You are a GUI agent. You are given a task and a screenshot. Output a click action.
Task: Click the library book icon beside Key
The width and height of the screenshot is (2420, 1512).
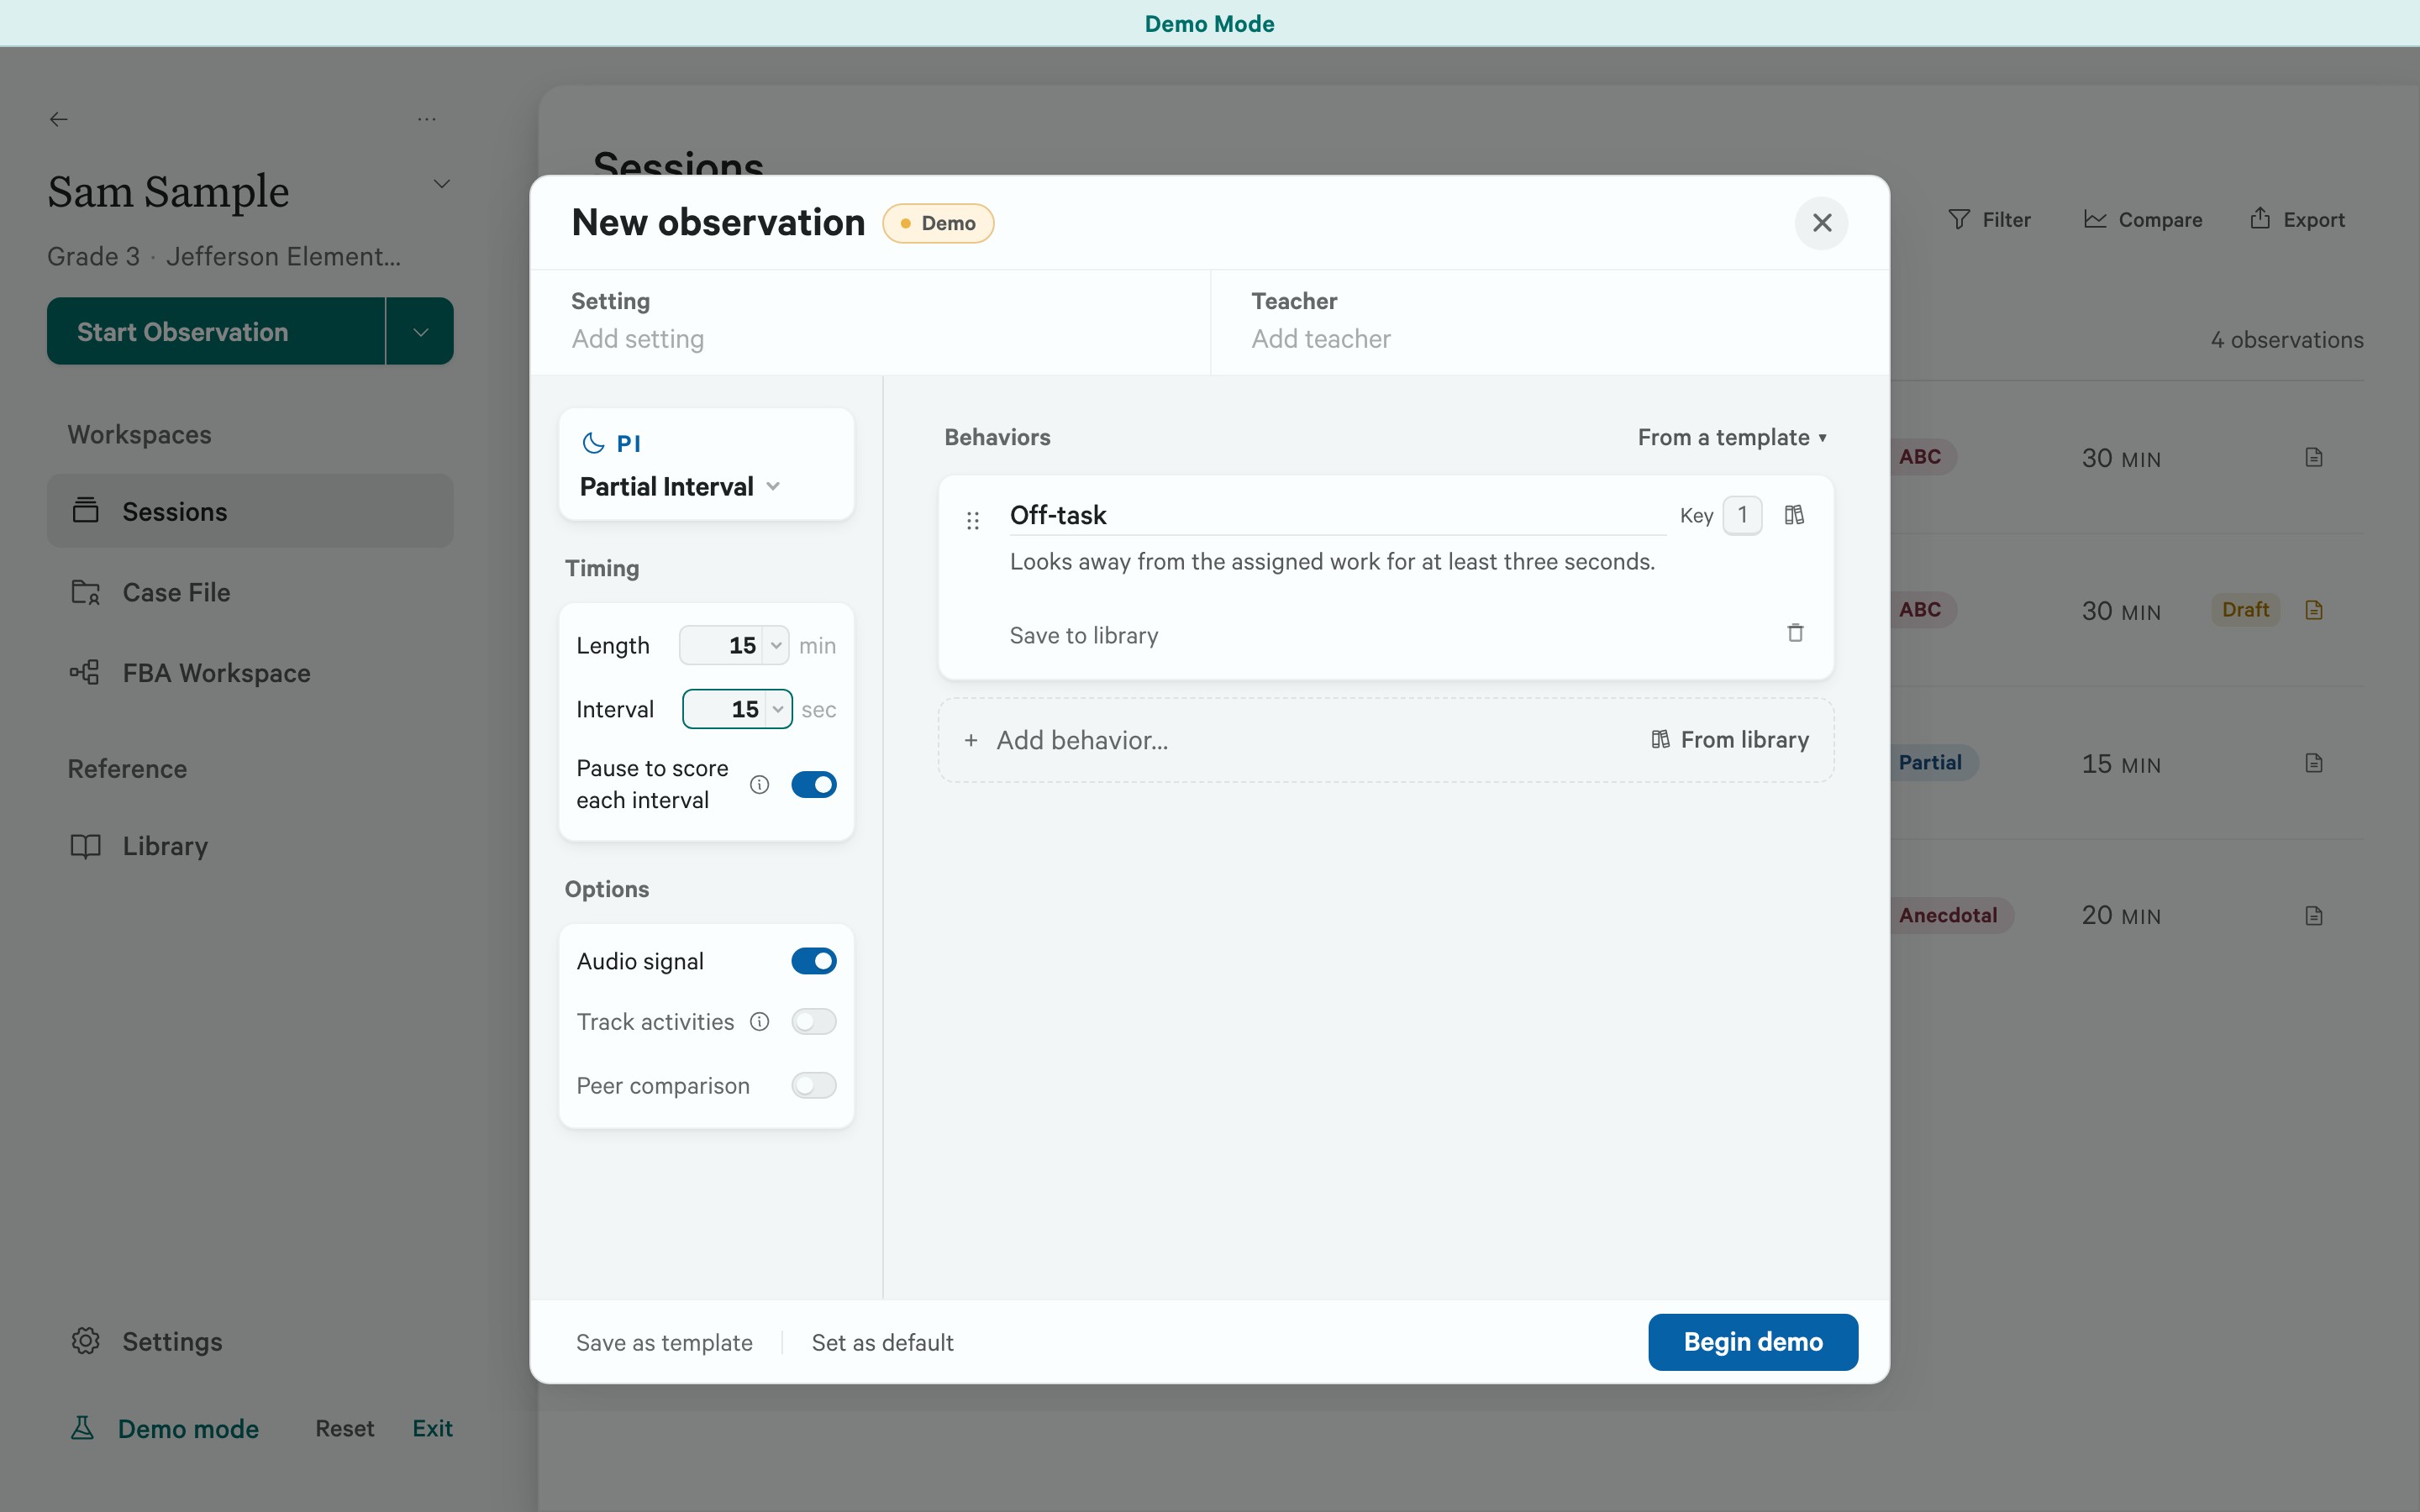(1794, 515)
